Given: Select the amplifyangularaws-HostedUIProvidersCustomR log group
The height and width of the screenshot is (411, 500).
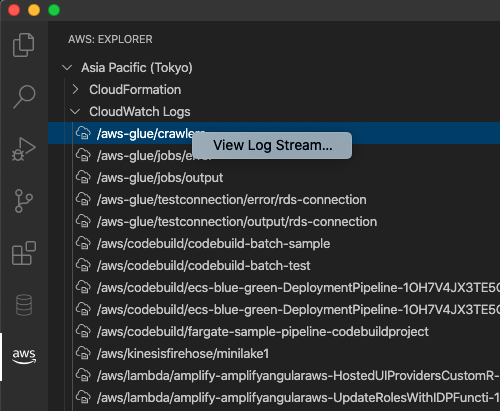Looking at the screenshot, I should pyautogui.click(x=274, y=375).
